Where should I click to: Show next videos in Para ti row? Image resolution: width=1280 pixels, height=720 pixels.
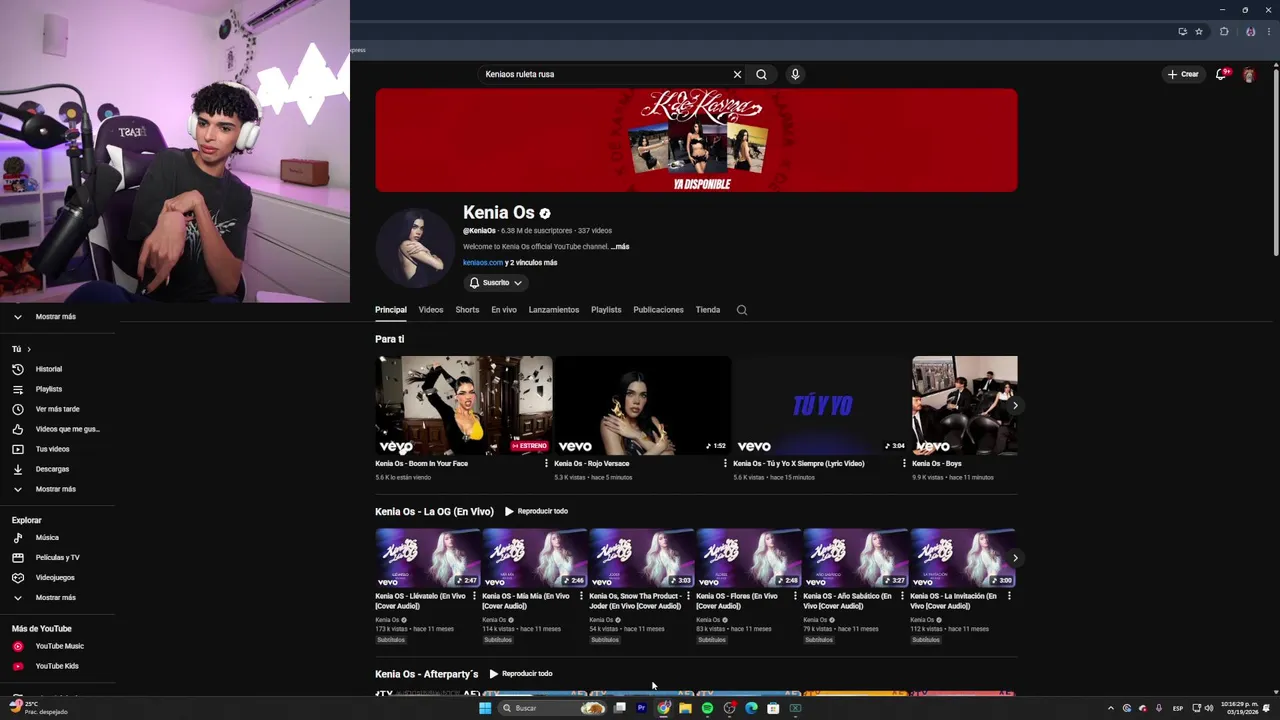(1015, 406)
